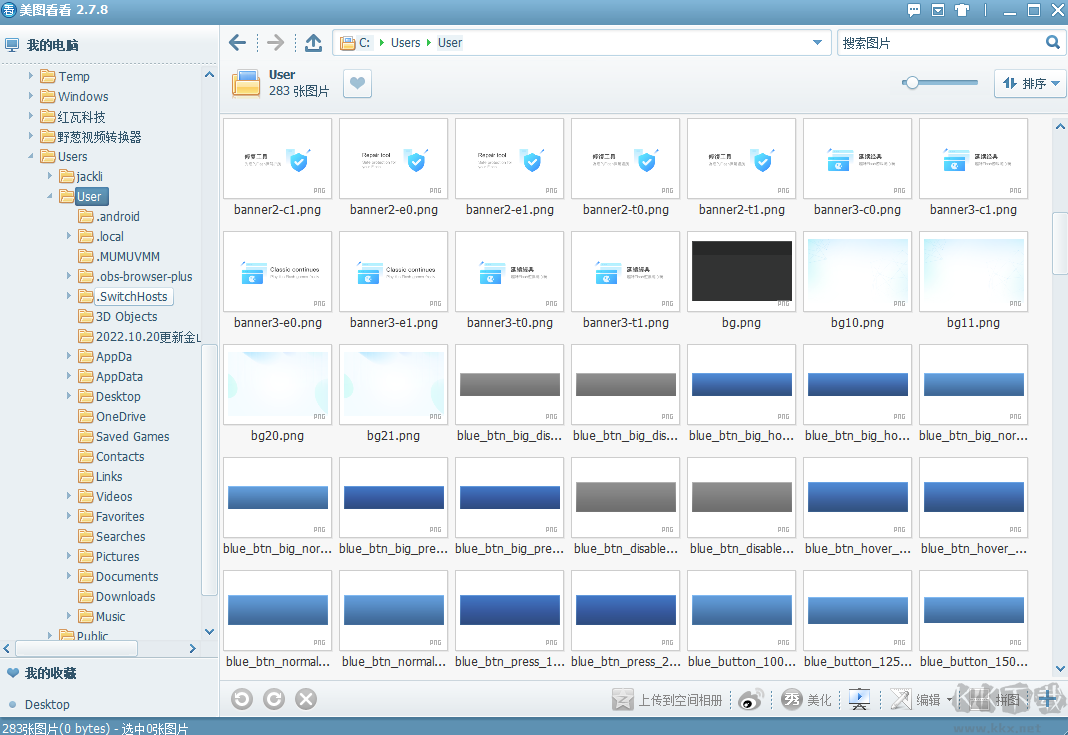Click the delete image icon
The image size is (1068, 735).
[x=307, y=699]
